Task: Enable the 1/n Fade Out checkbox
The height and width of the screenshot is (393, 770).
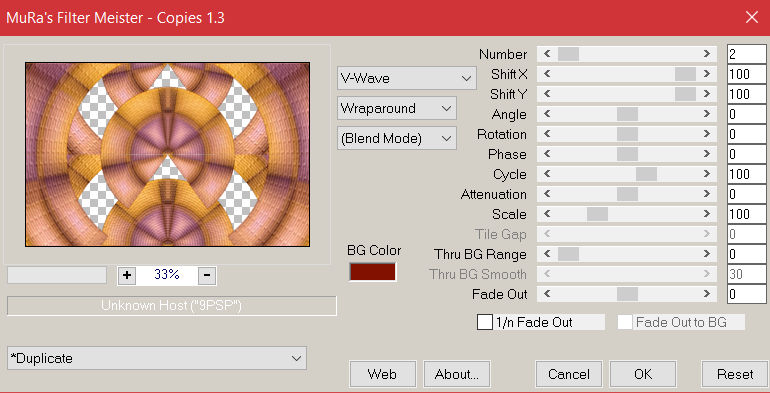Action: [485, 323]
